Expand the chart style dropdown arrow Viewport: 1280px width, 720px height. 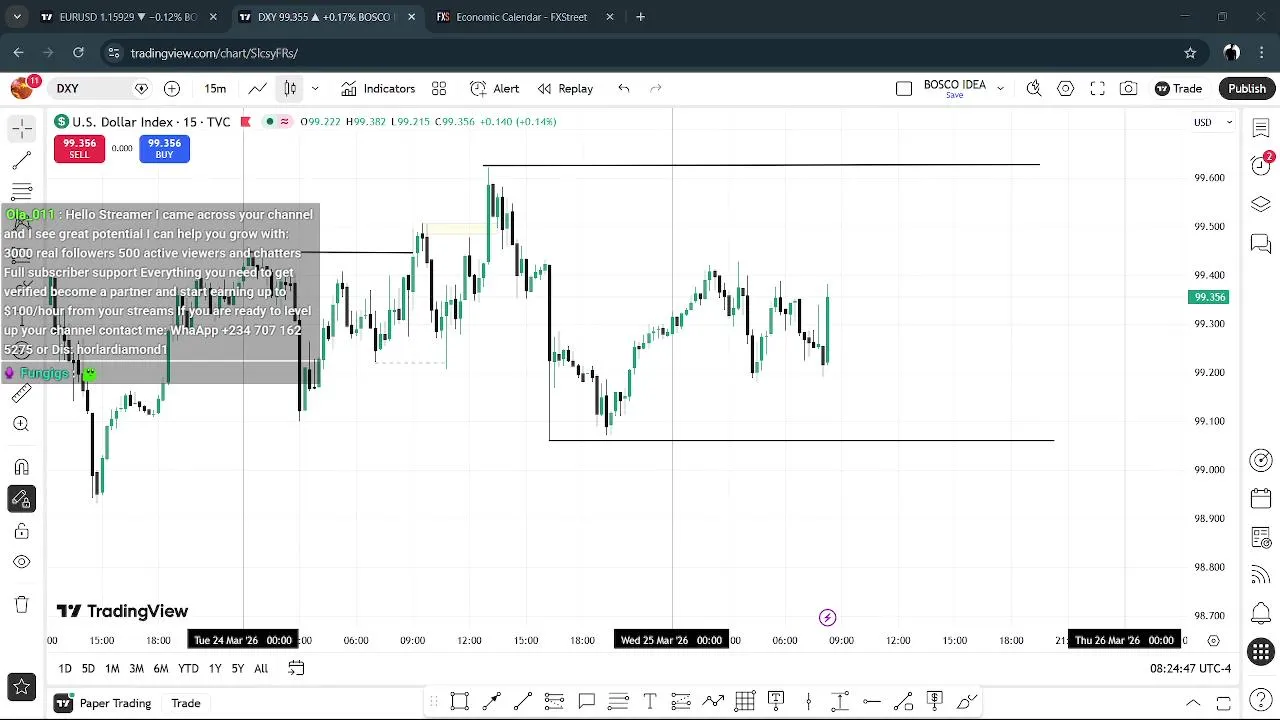click(315, 89)
